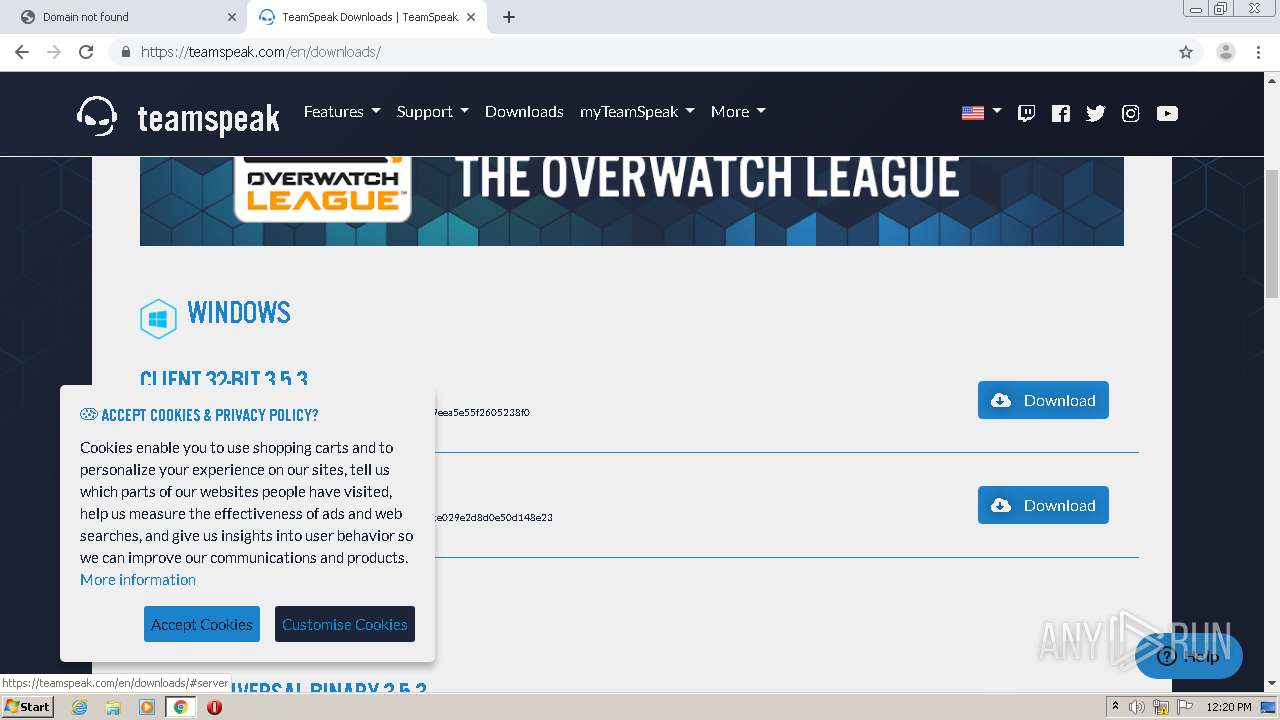This screenshot has height=720, width=1280.
Task: Open the More information link
Action: tap(138, 580)
